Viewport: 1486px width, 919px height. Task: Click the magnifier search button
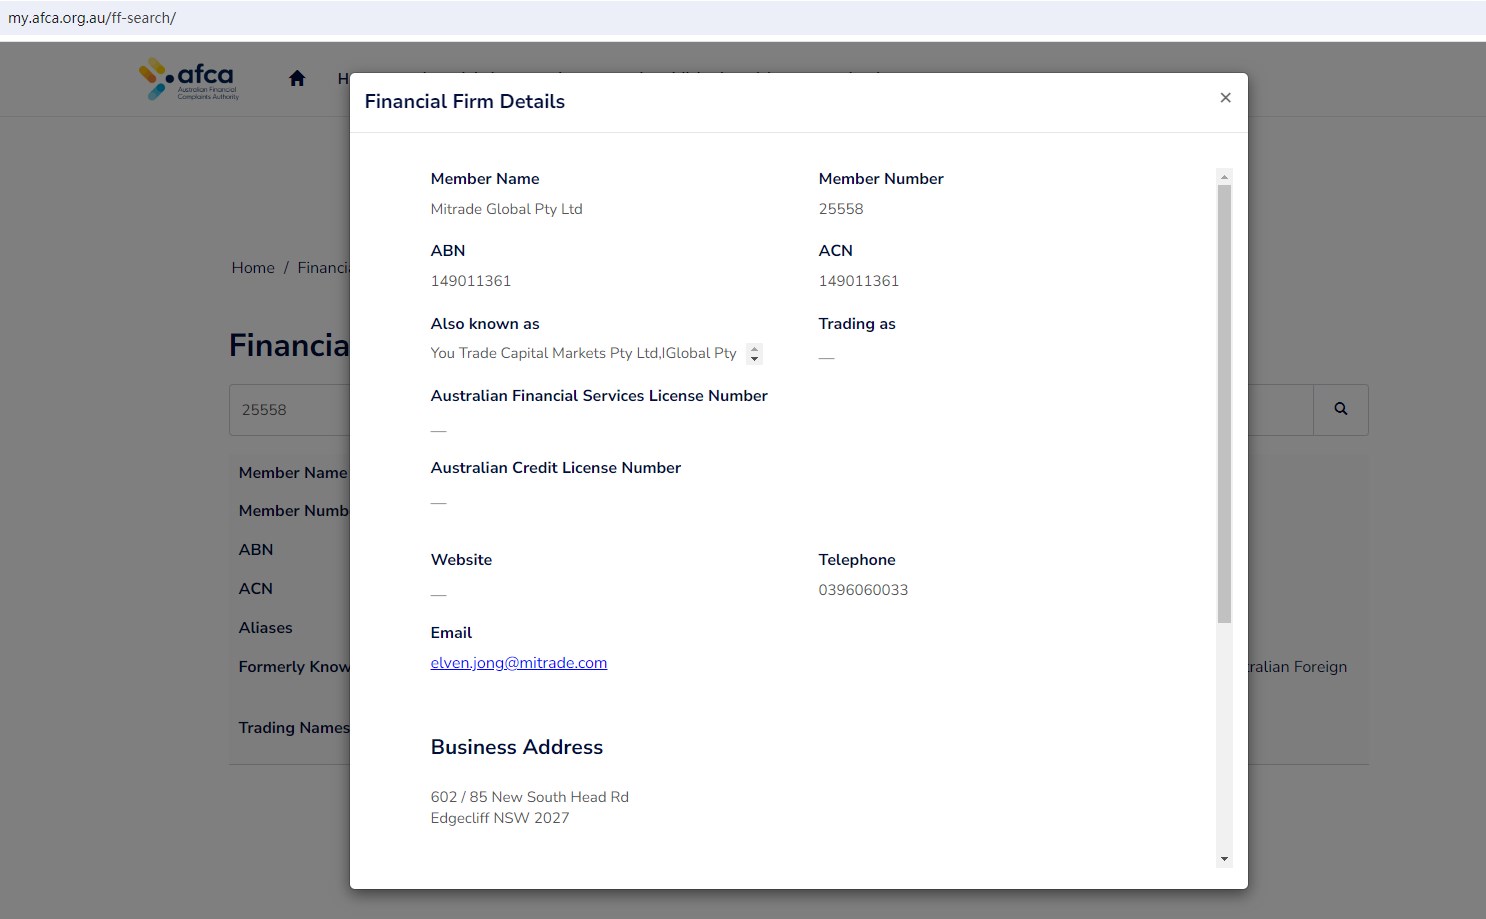(1341, 410)
